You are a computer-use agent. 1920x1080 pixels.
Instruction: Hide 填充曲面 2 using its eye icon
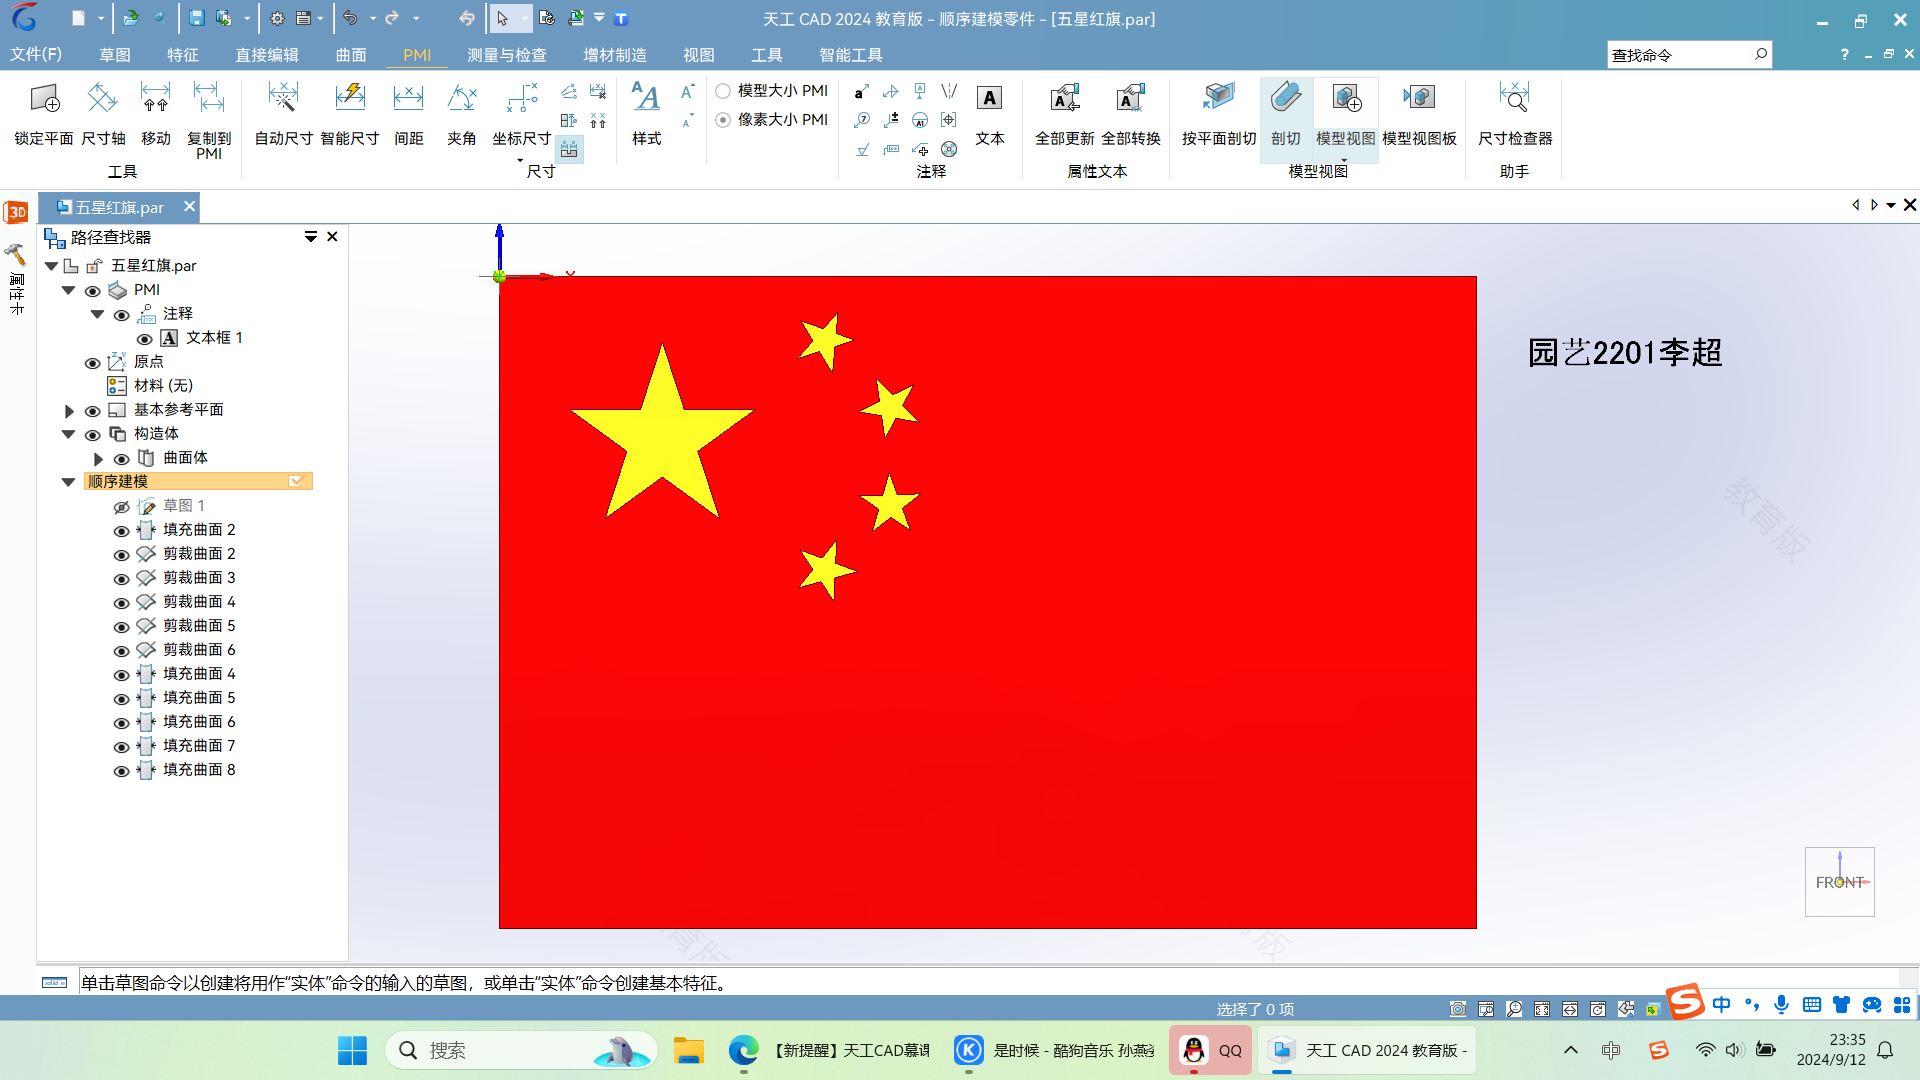point(121,531)
